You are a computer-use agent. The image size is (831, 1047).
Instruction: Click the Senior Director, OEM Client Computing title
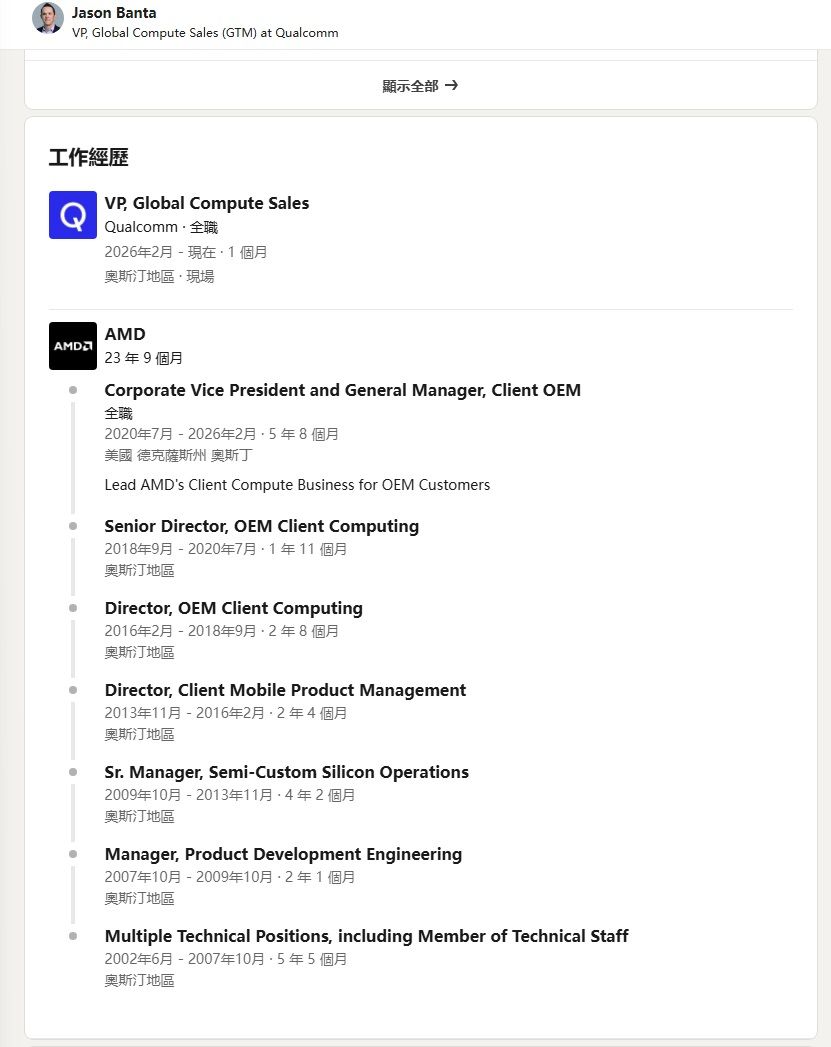tap(261, 526)
